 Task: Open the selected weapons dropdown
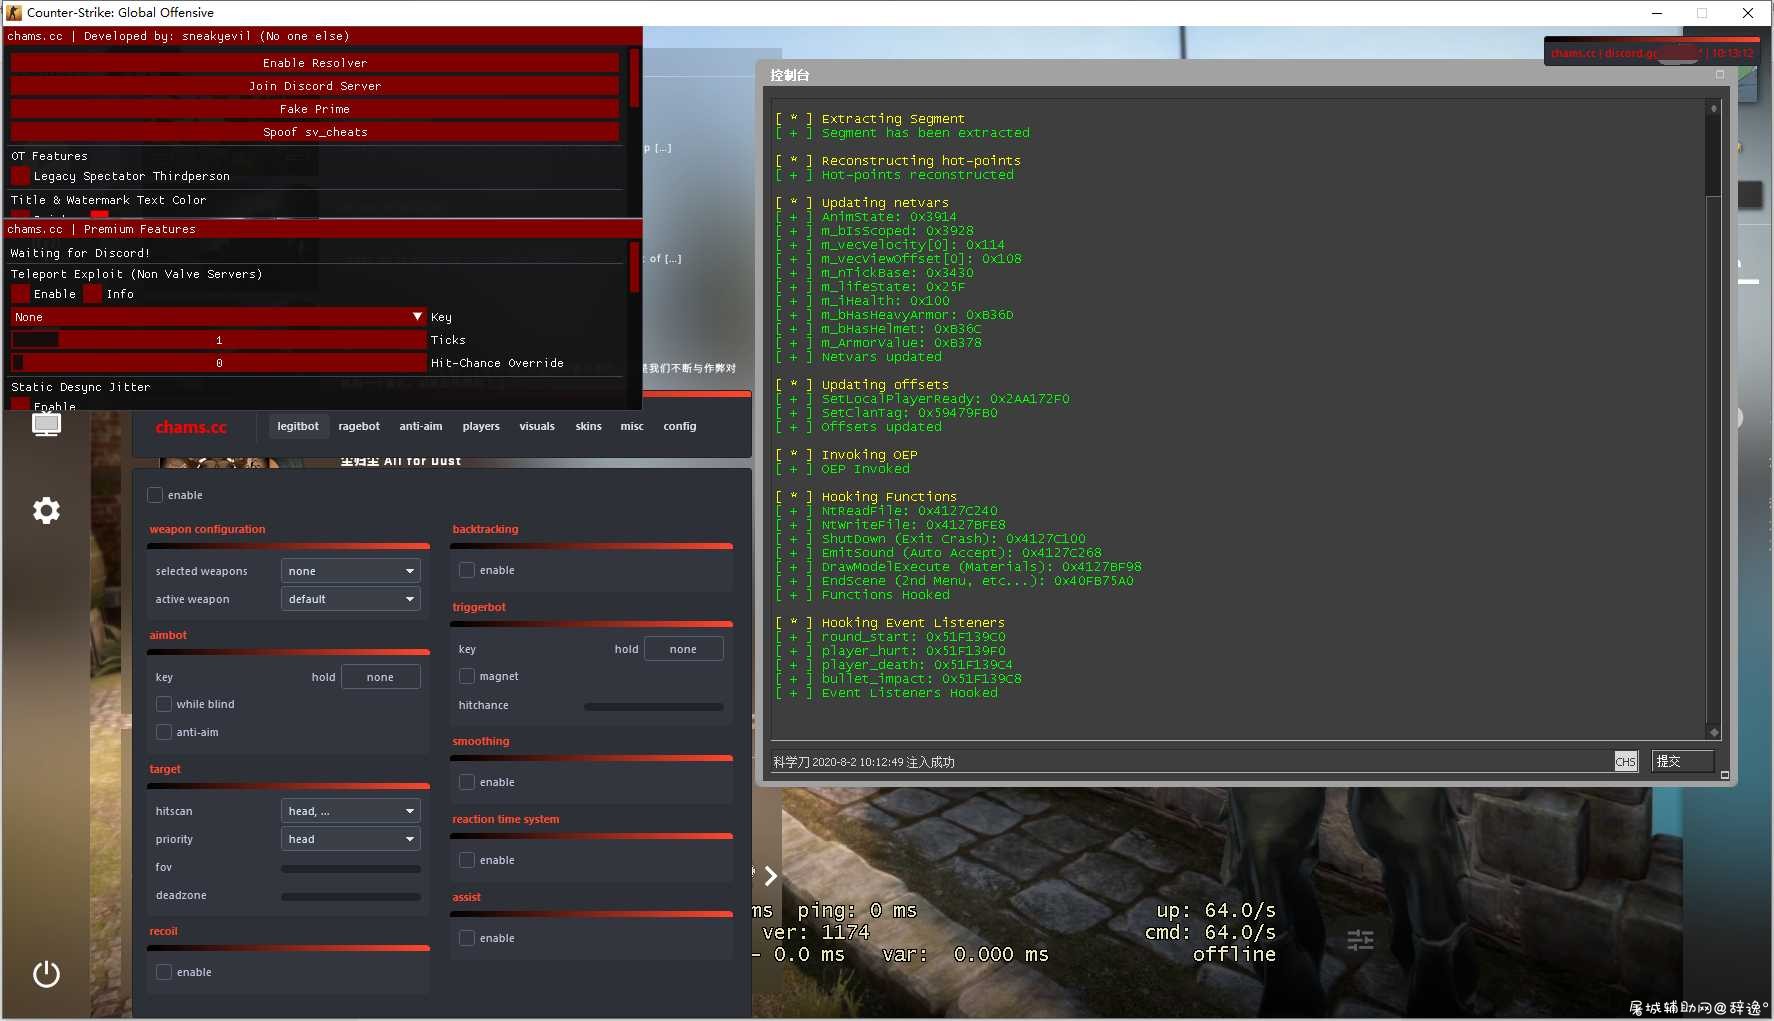pos(350,571)
